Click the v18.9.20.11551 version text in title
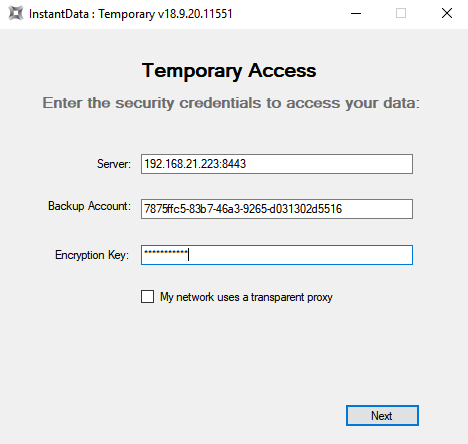 tap(195, 14)
